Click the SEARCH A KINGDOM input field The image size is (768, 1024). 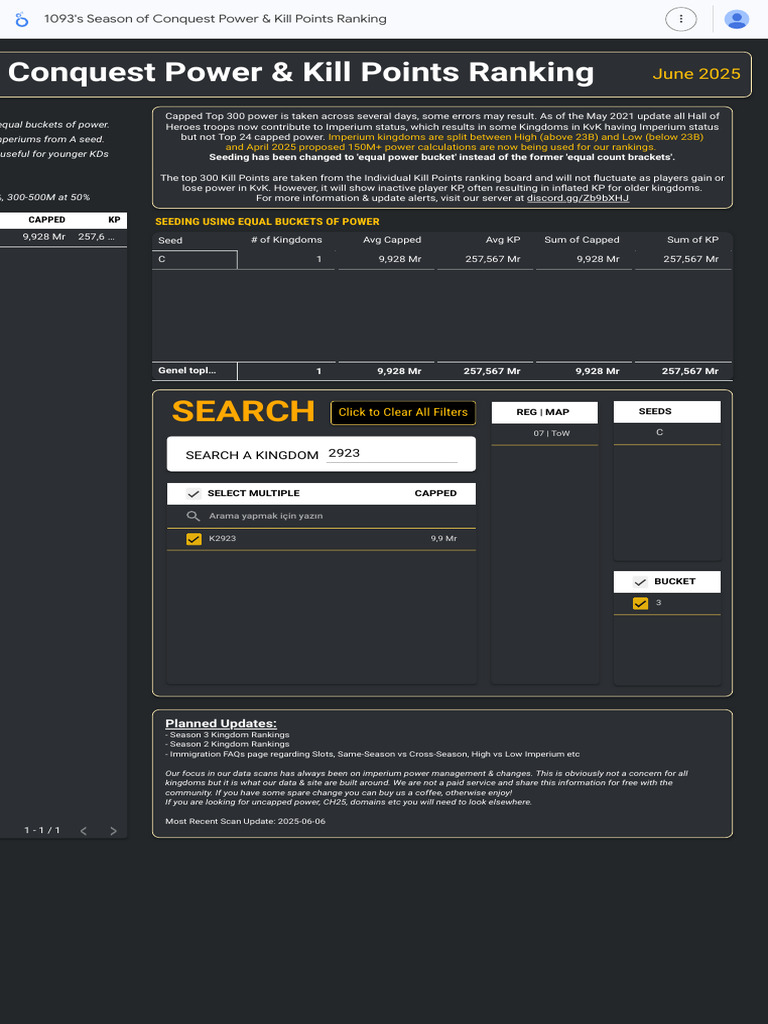pyautogui.click(x=392, y=453)
